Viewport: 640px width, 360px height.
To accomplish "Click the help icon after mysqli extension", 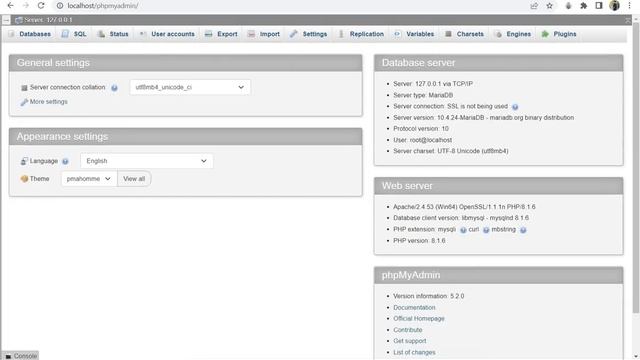I will (463, 230).
